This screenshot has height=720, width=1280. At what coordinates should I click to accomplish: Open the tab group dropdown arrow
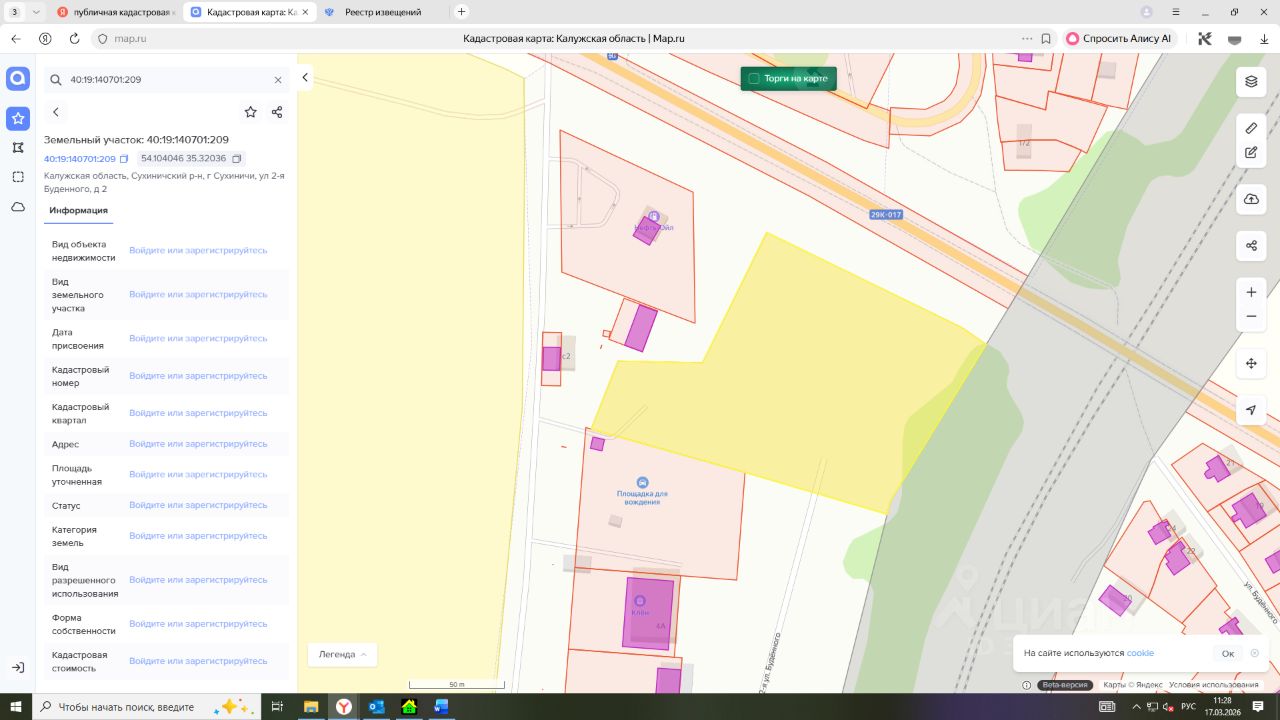[x=36, y=12]
